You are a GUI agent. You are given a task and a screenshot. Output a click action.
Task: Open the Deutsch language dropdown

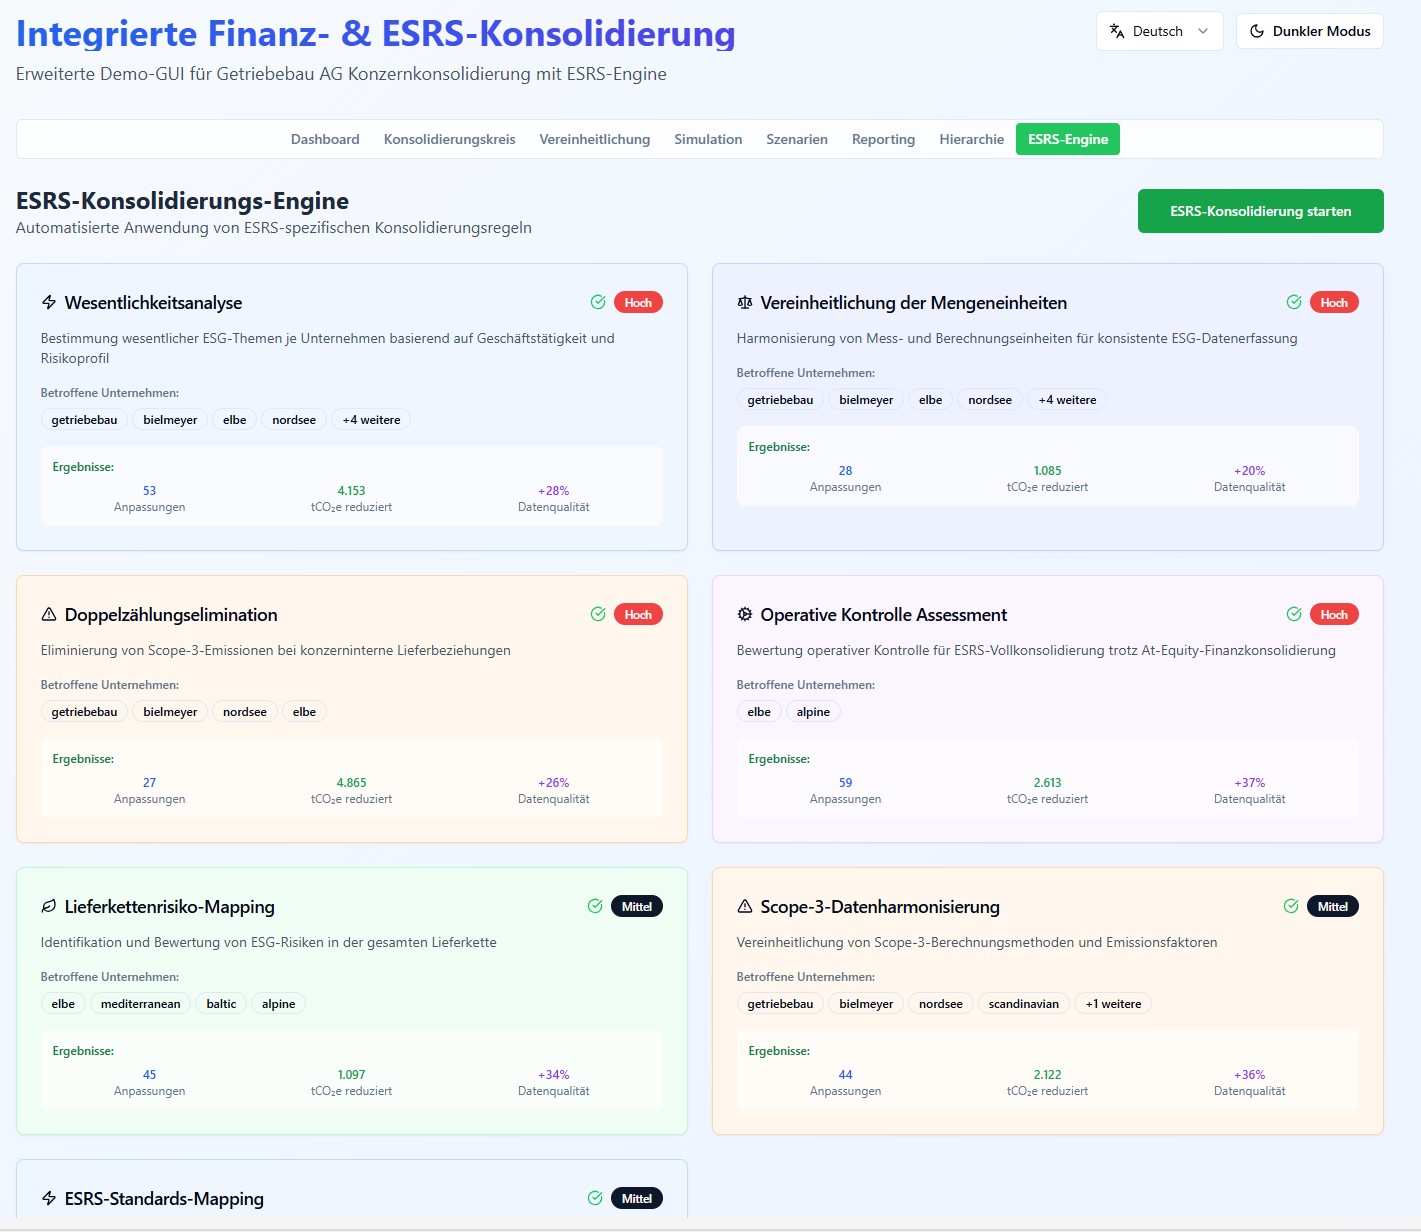tap(1159, 31)
